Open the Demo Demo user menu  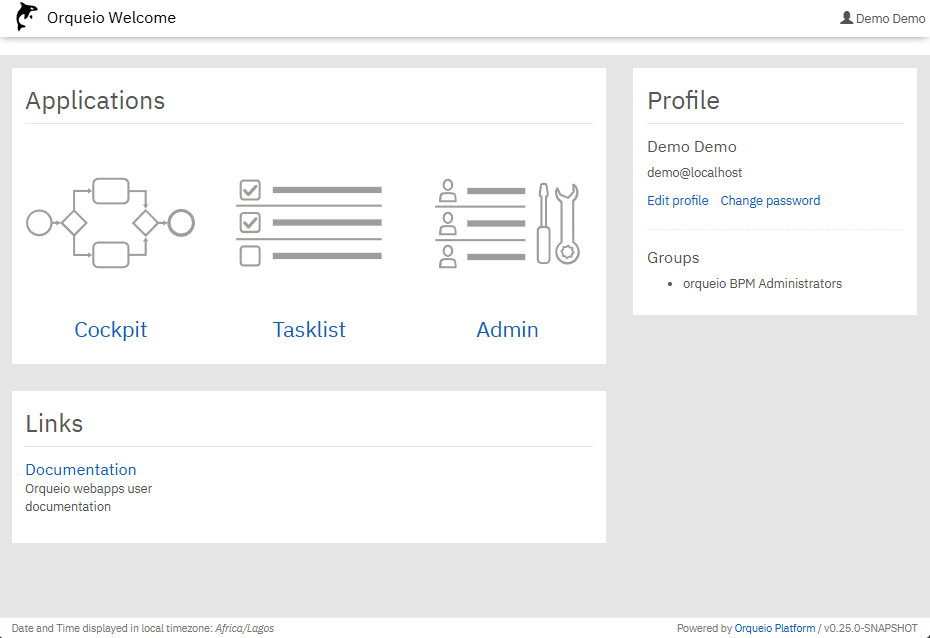889,18
